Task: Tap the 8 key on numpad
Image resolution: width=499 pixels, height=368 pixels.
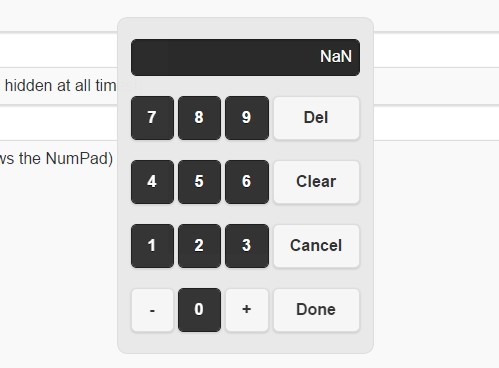Action: pyautogui.click(x=199, y=118)
